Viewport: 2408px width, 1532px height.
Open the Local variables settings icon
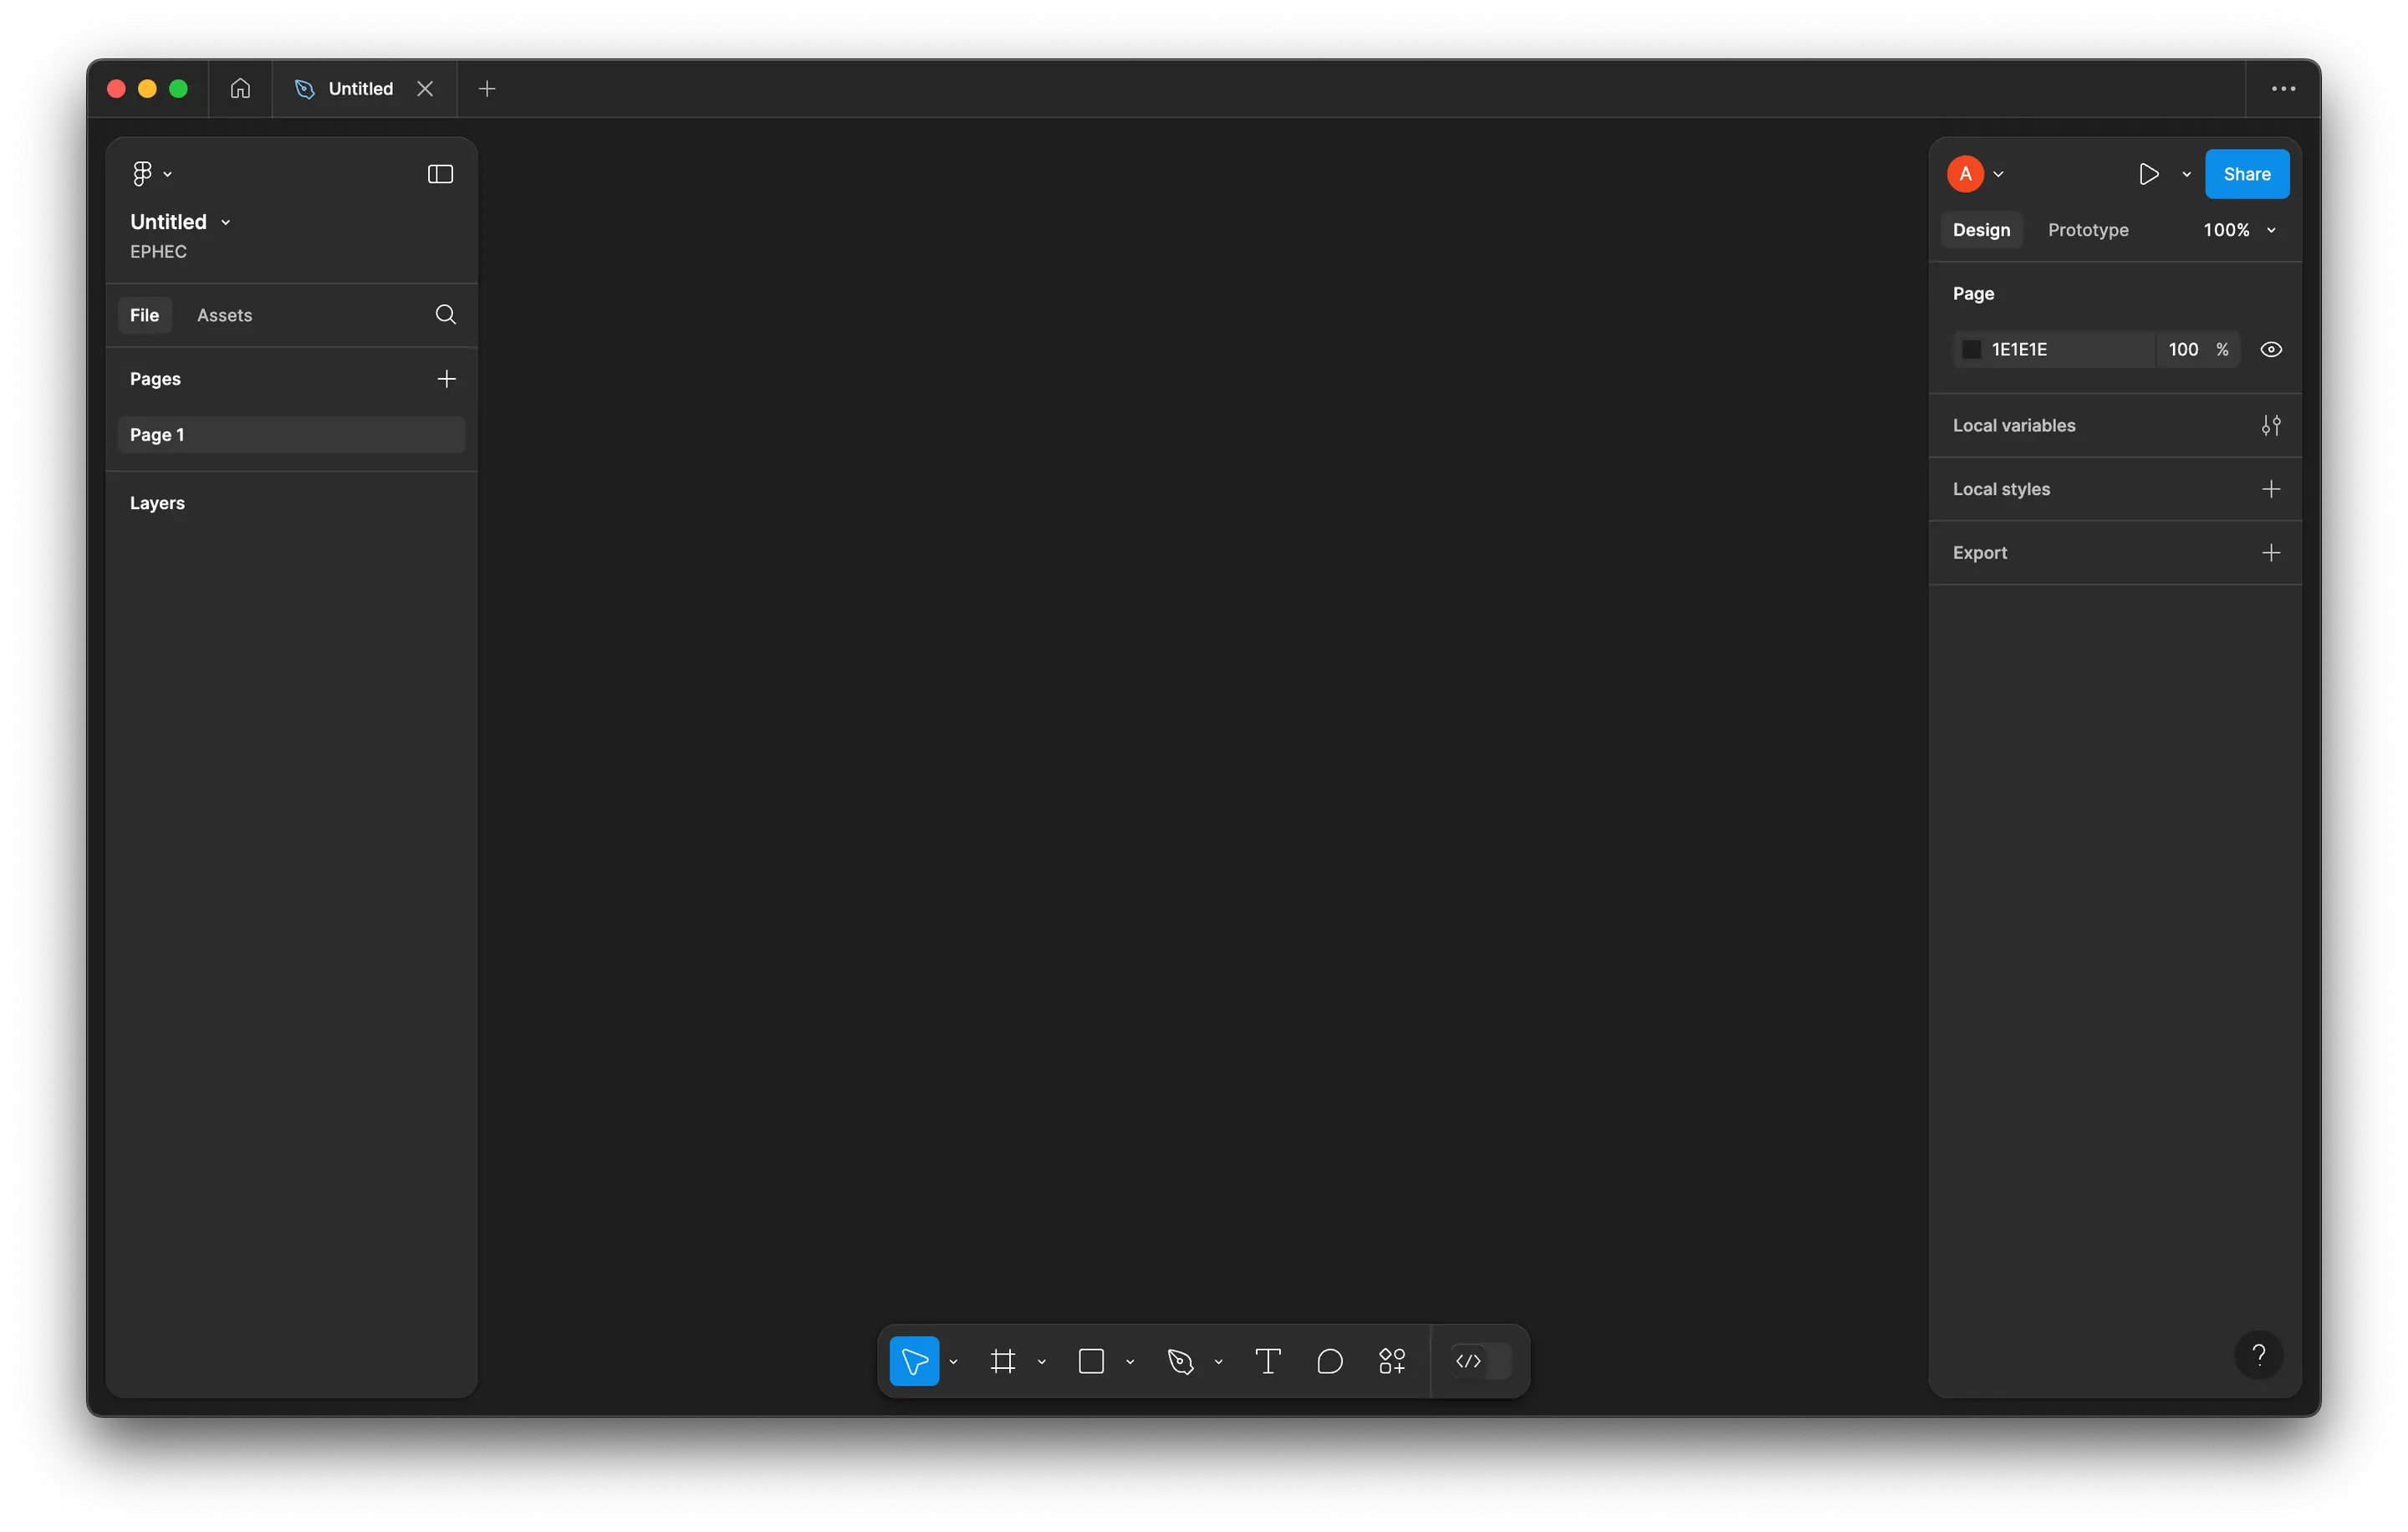(2270, 426)
